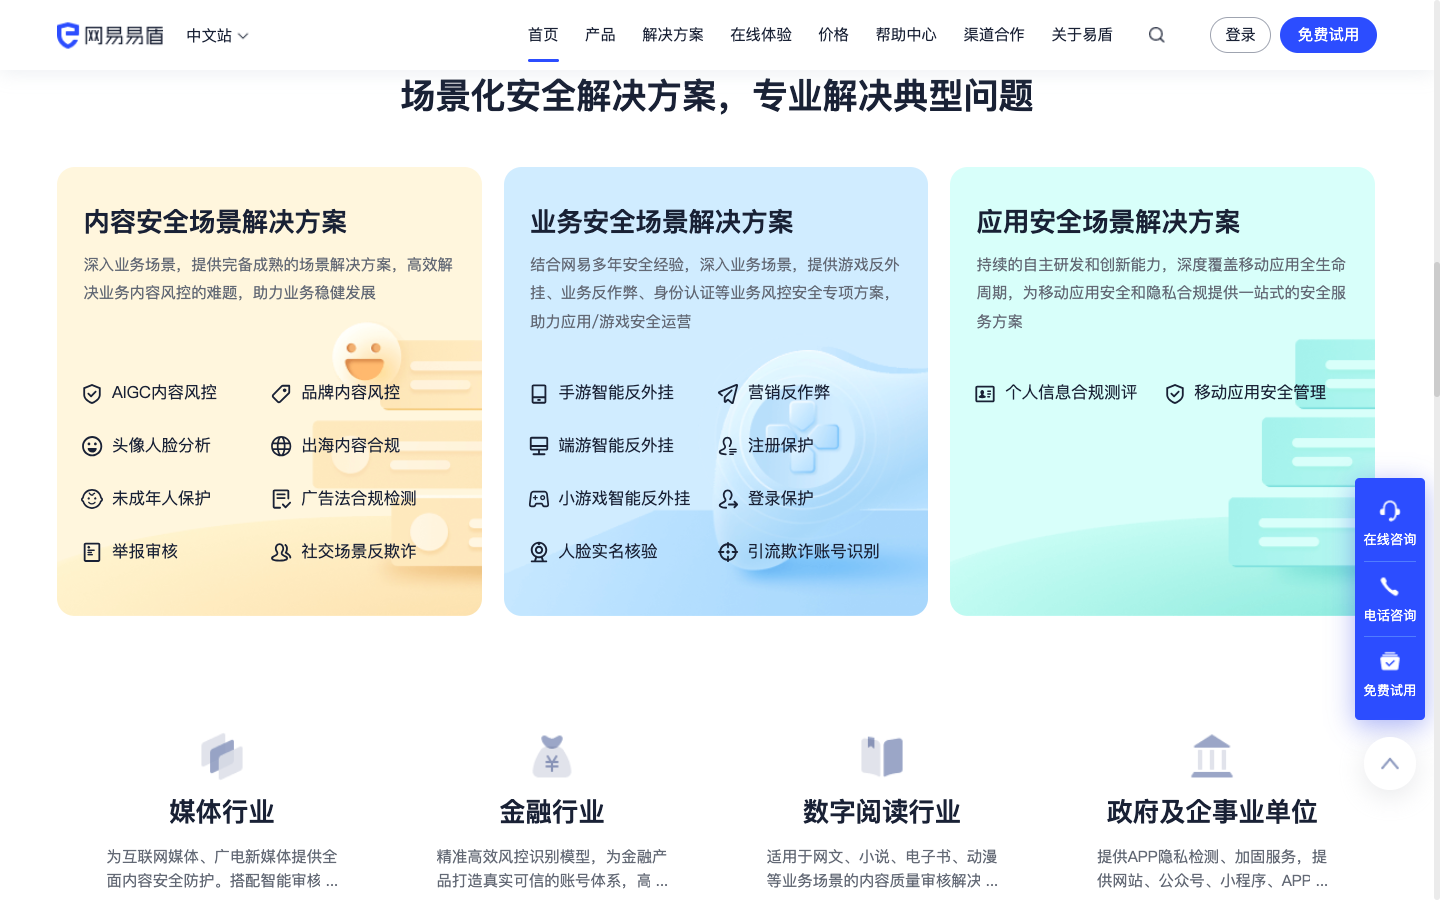Image resolution: width=1440 pixels, height=900 pixels.
Task: Click the 举报审核 report icon
Action: point(92,552)
